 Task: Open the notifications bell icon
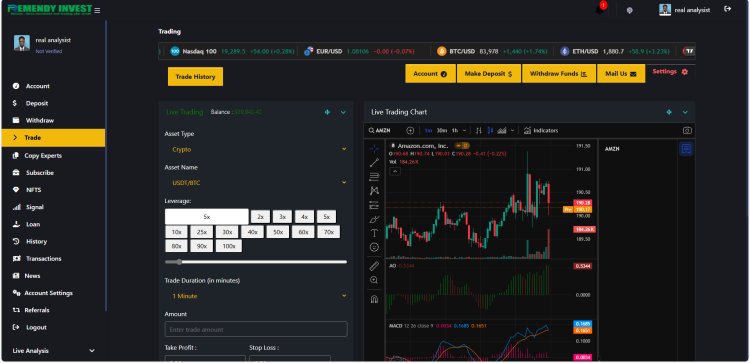tap(600, 10)
